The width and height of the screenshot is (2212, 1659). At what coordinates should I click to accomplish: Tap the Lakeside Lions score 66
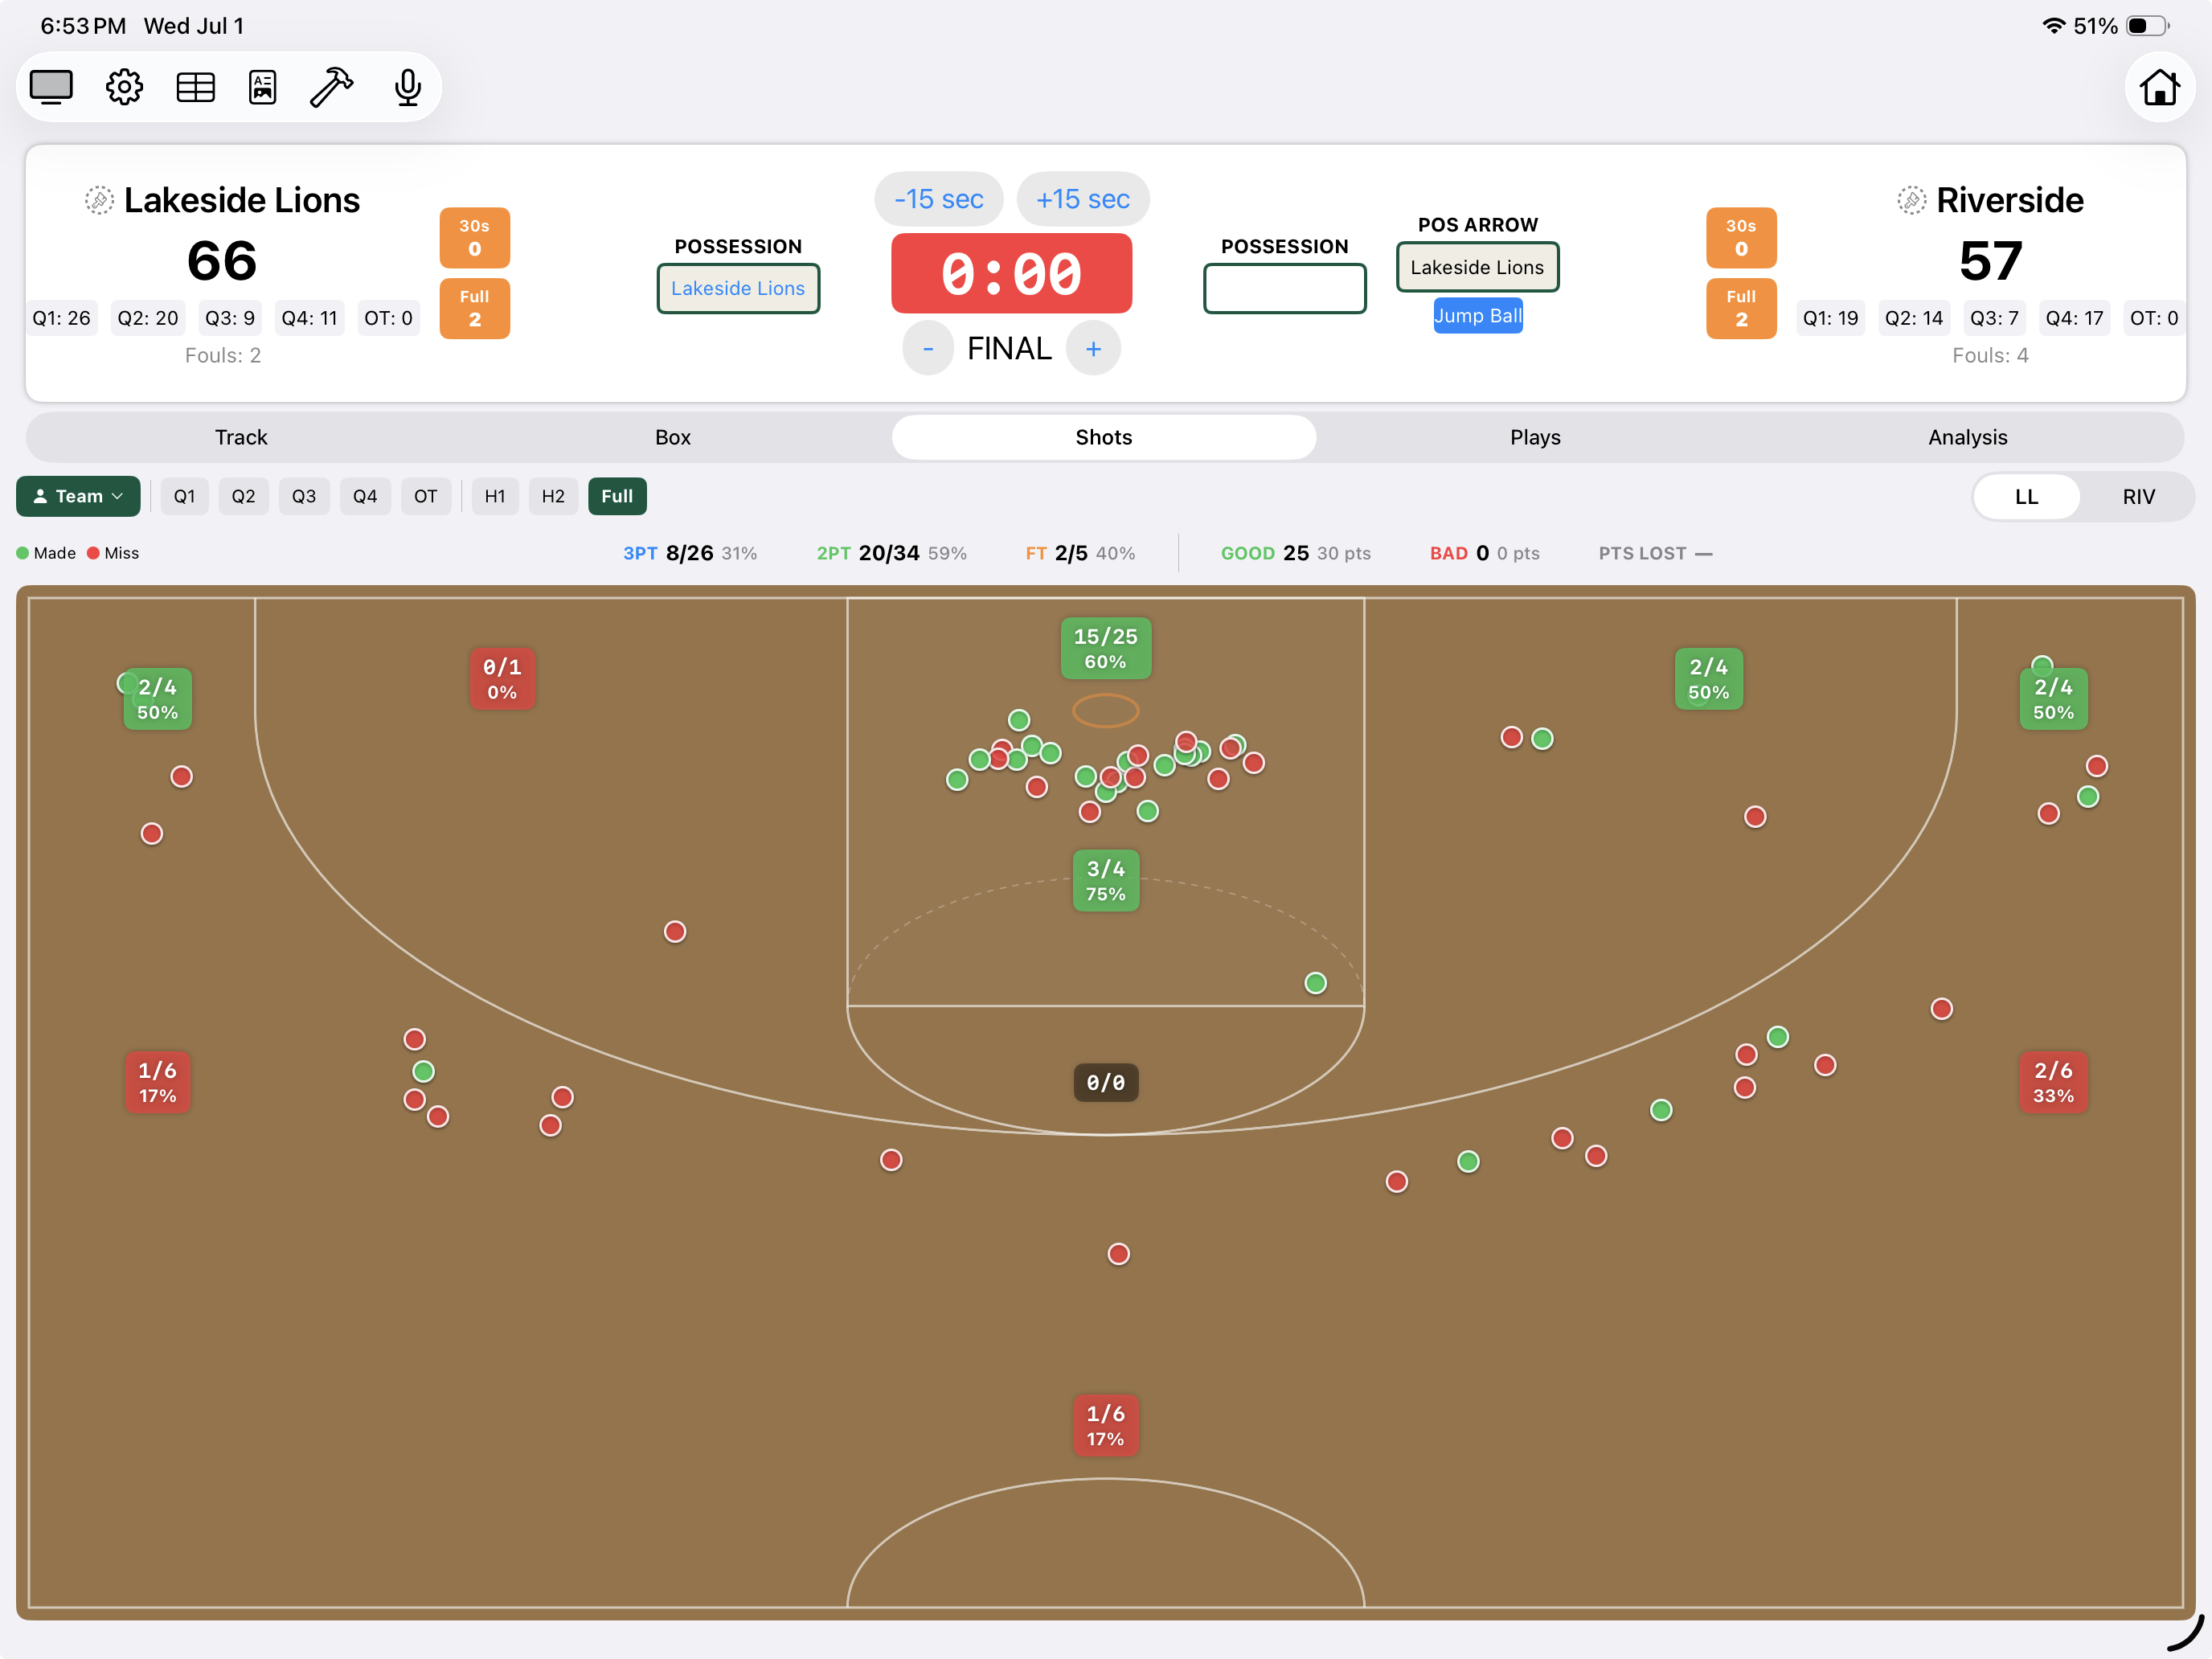(x=222, y=260)
